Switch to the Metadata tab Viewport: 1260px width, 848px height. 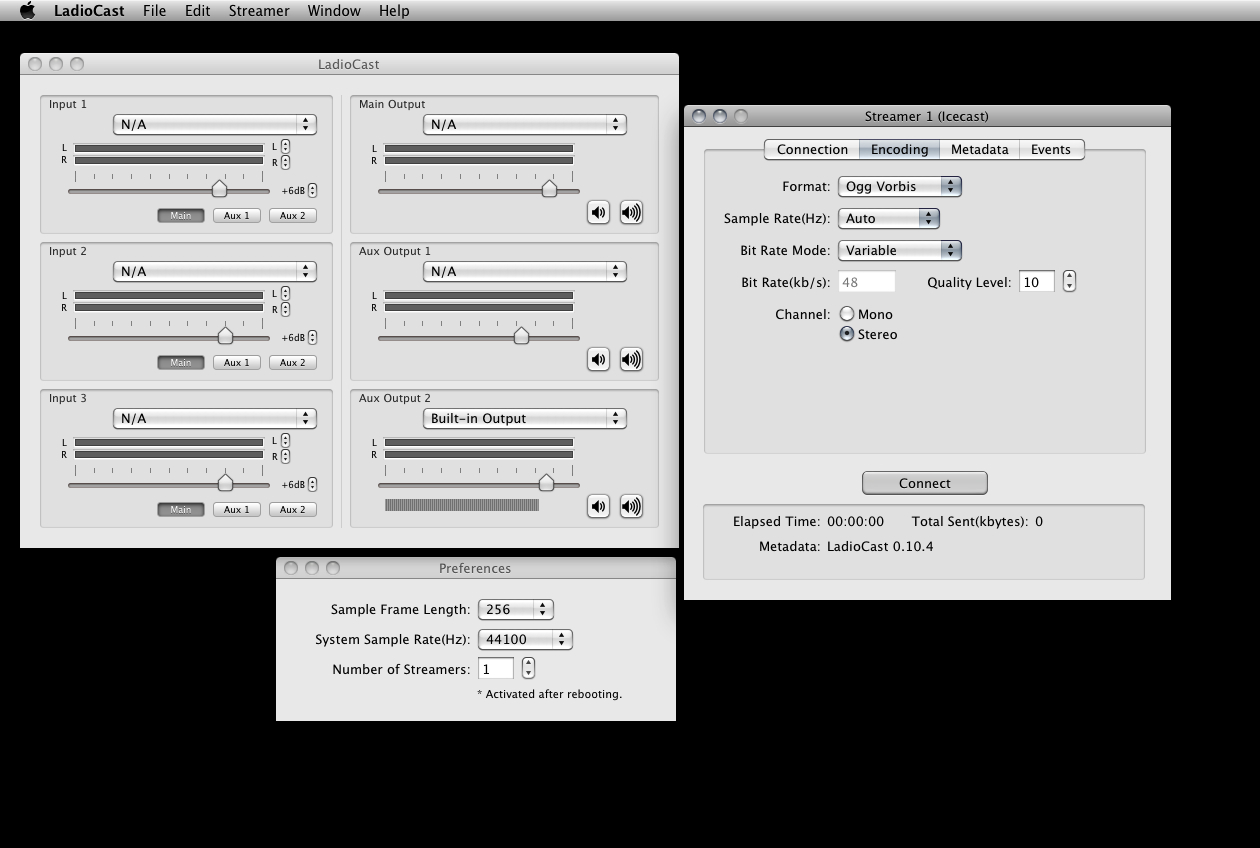pyautogui.click(x=979, y=149)
